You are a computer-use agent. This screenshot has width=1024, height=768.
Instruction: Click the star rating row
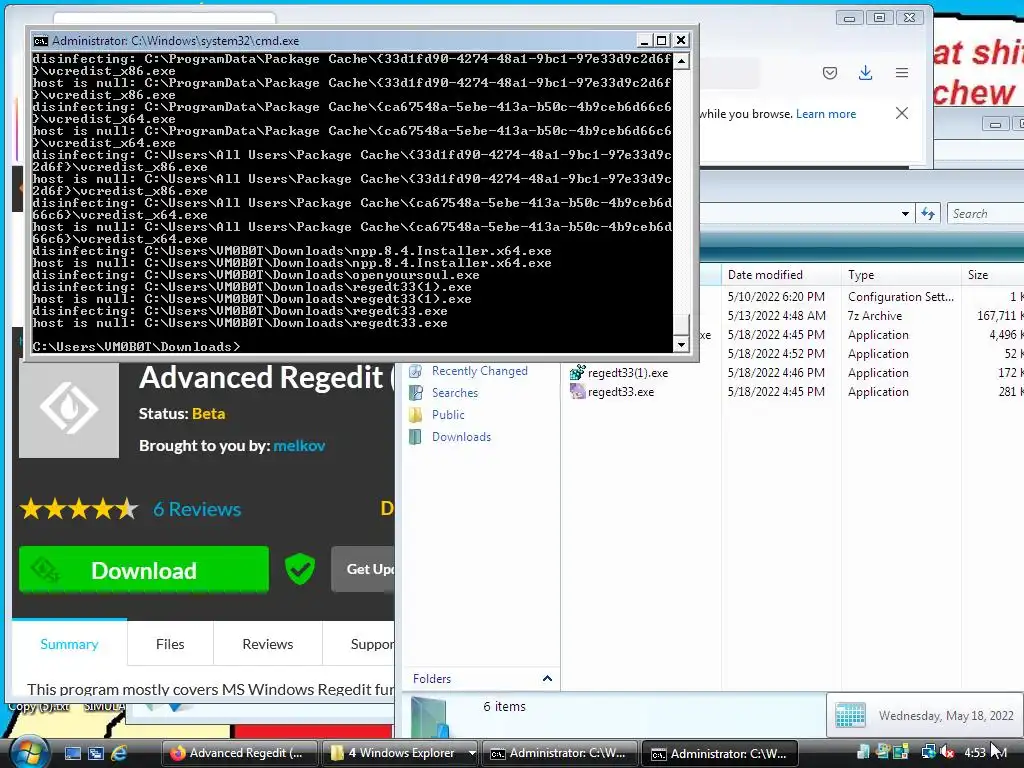pyautogui.click(x=79, y=509)
